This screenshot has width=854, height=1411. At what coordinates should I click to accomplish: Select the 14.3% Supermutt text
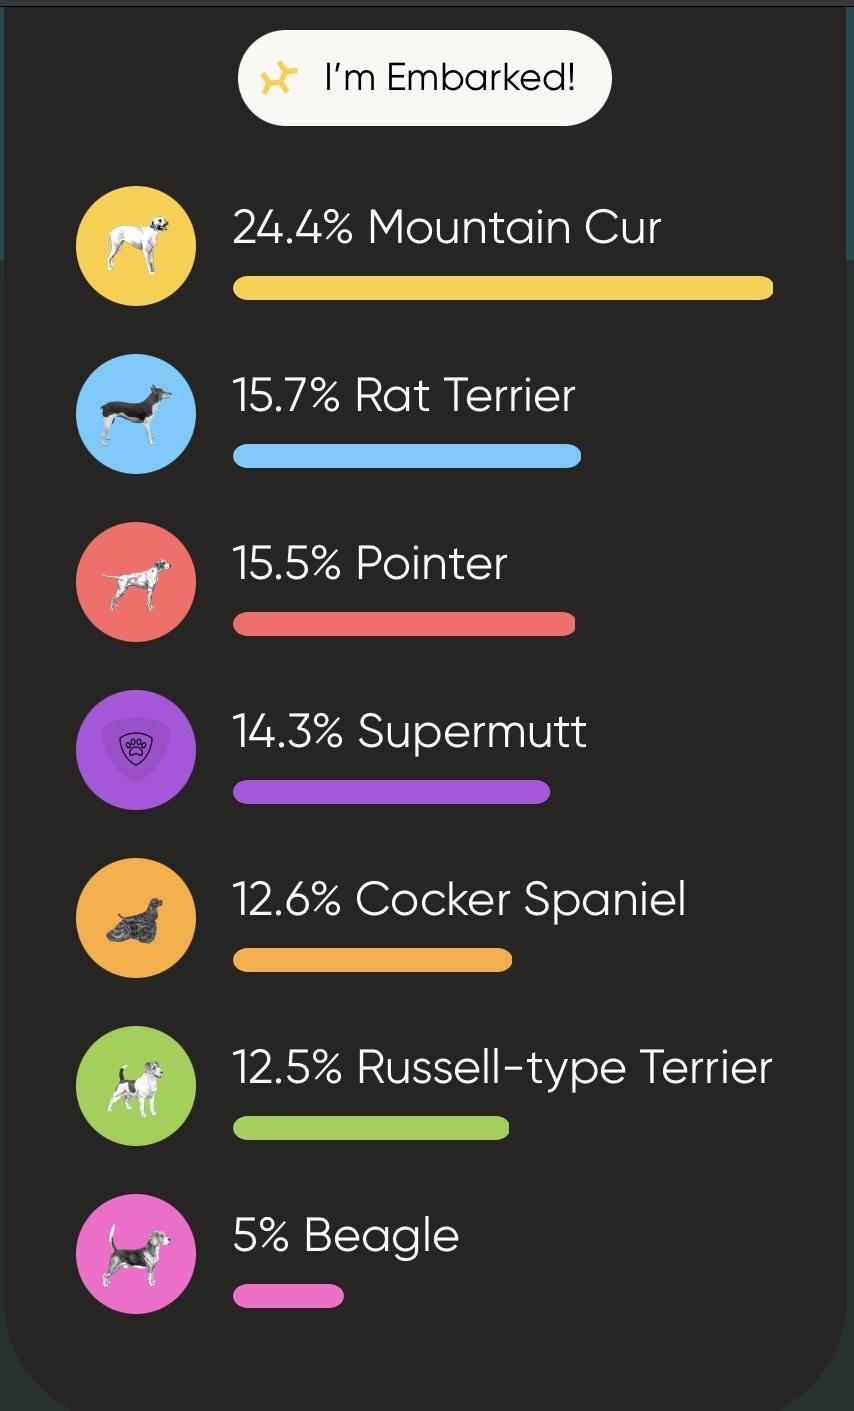pos(409,732)
